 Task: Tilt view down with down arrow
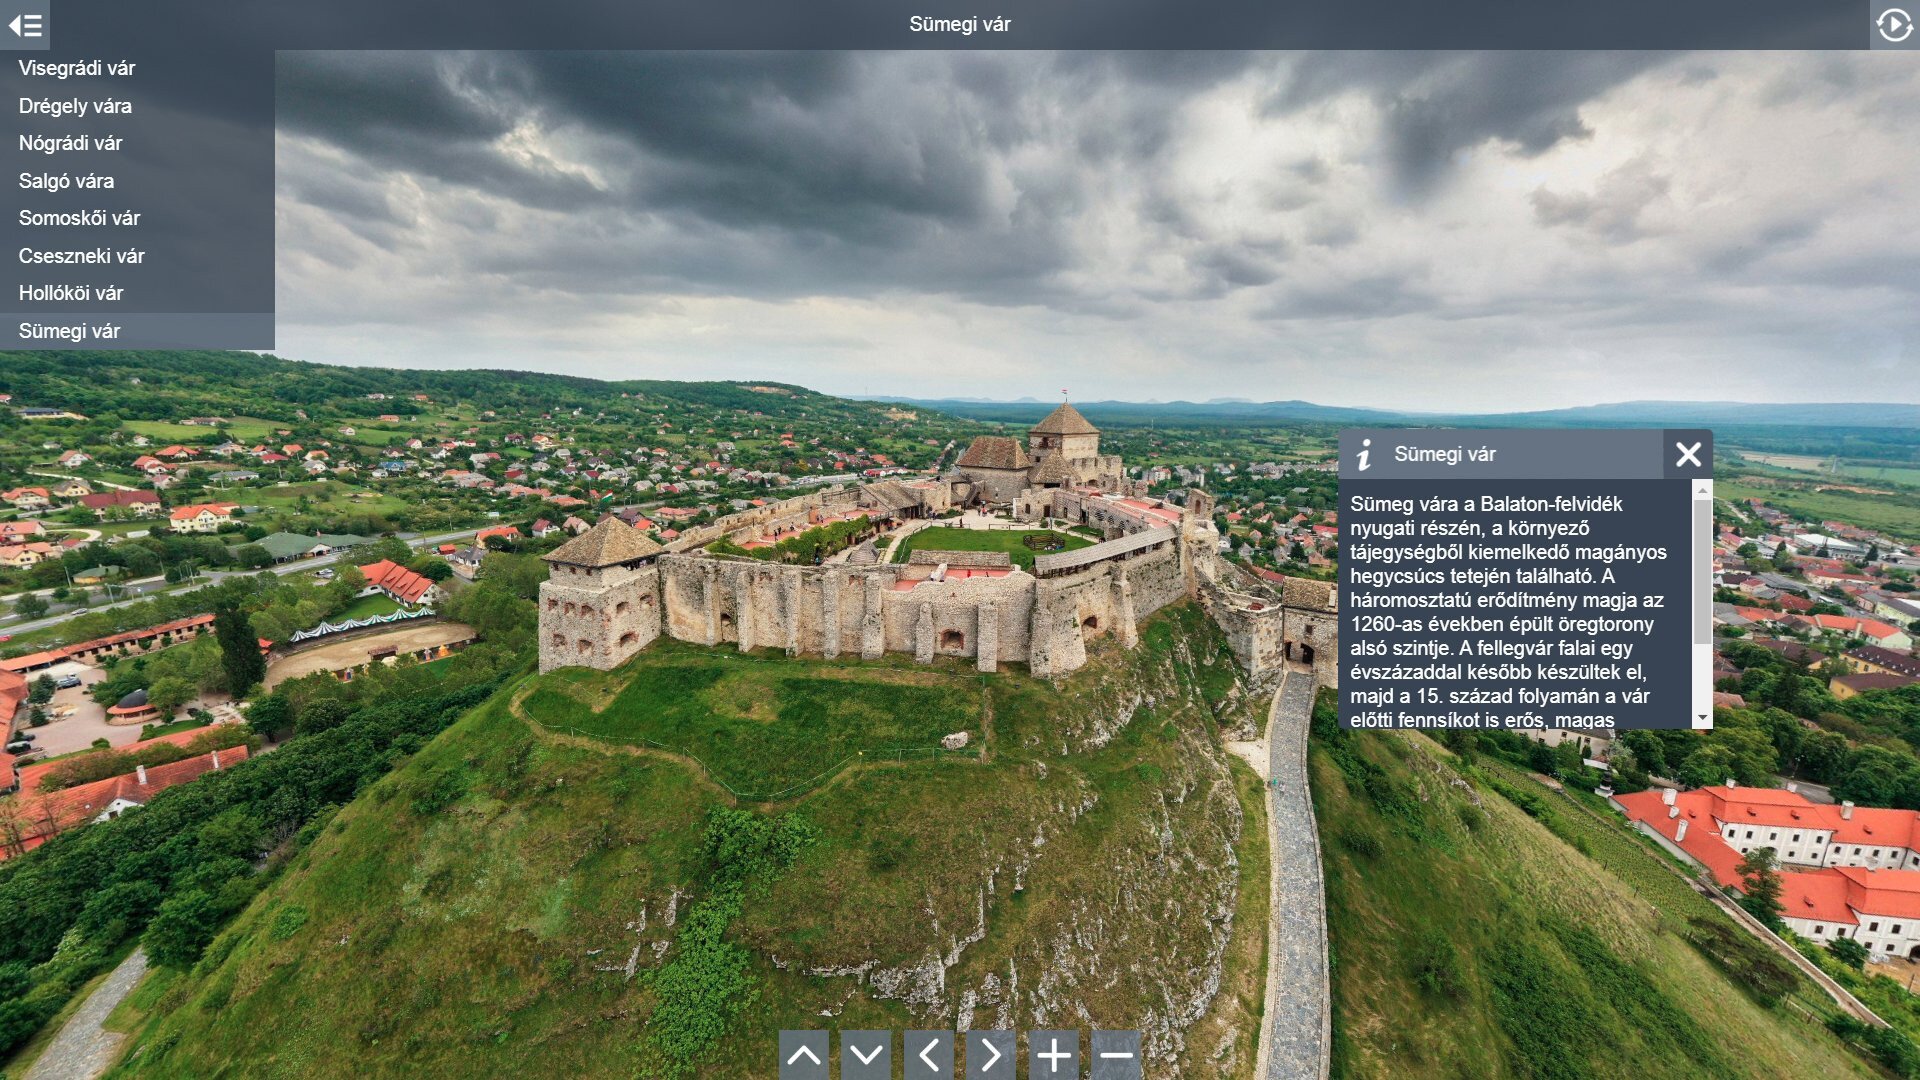[x=866, y=1054]
